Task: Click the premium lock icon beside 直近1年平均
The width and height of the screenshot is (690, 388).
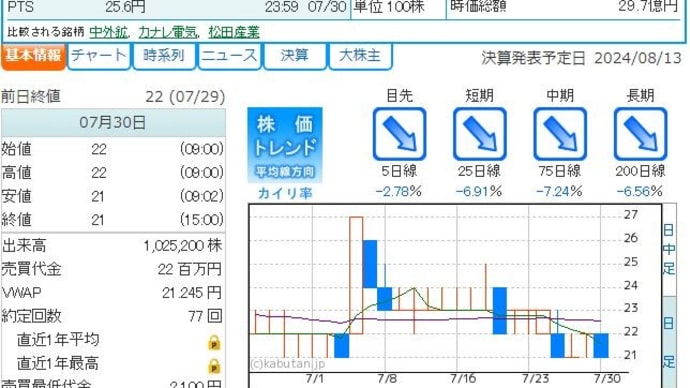Action: [x=214, y=342]
